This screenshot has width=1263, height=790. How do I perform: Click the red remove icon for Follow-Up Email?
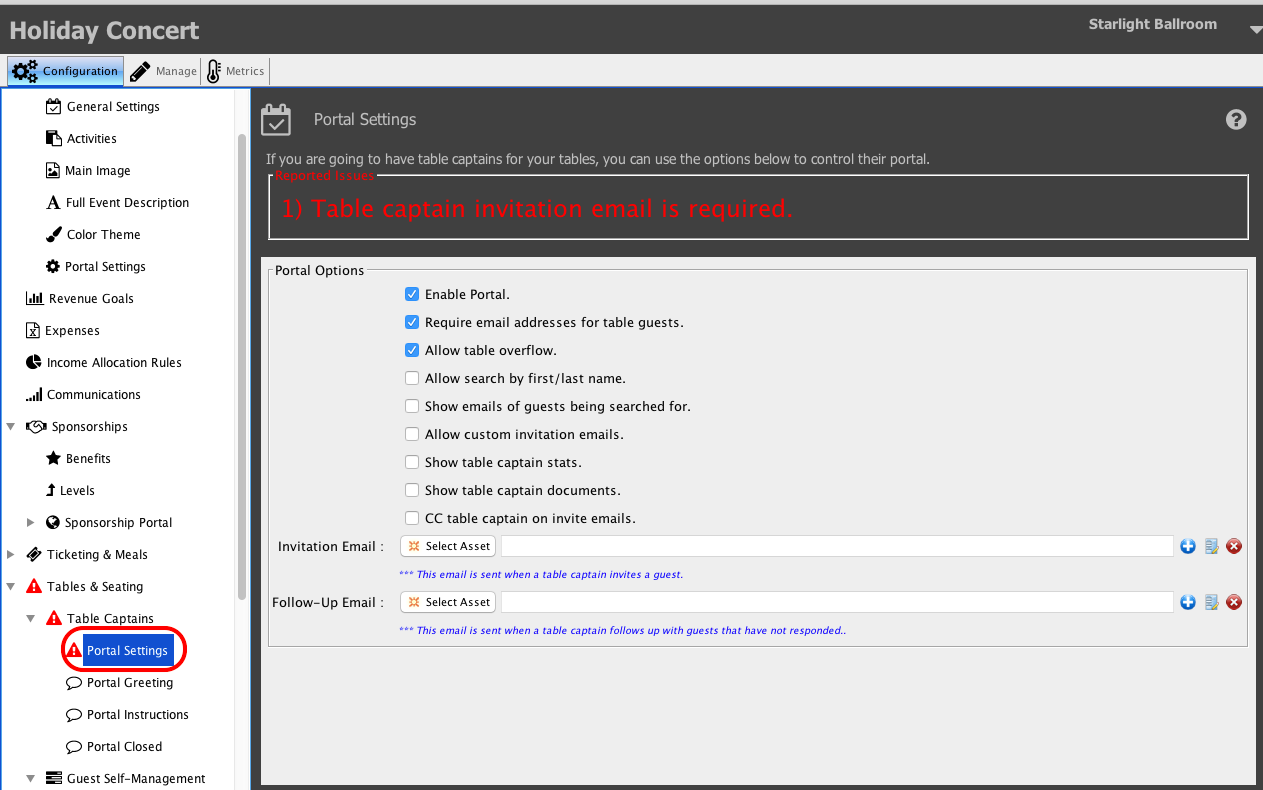click(x=1234, y=602)
